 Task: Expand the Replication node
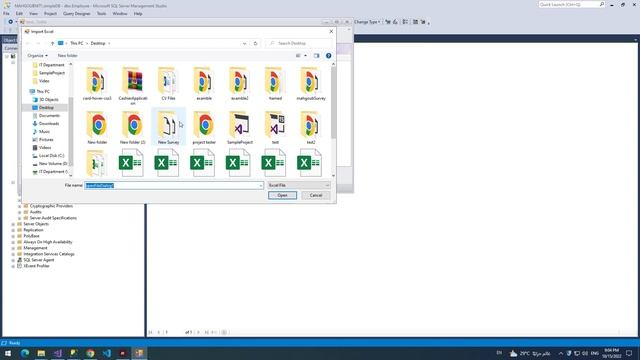click(13, 230)
